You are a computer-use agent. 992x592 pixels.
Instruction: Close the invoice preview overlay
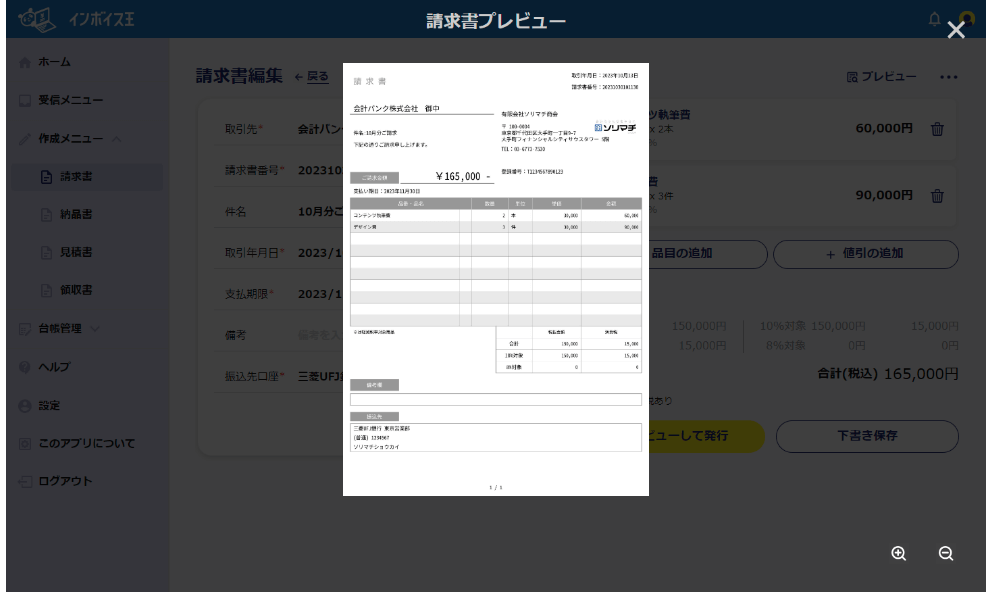pyautogui.click(x=955, y=30)
